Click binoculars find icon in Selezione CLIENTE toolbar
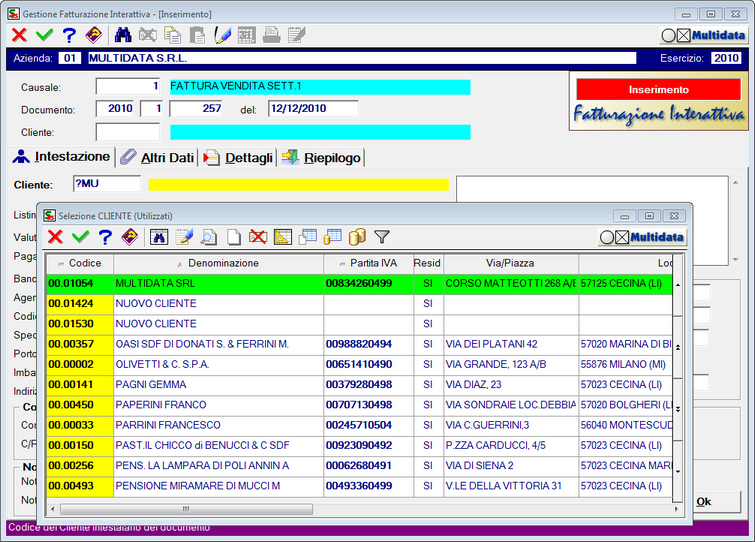 click(x=159, y=237)
